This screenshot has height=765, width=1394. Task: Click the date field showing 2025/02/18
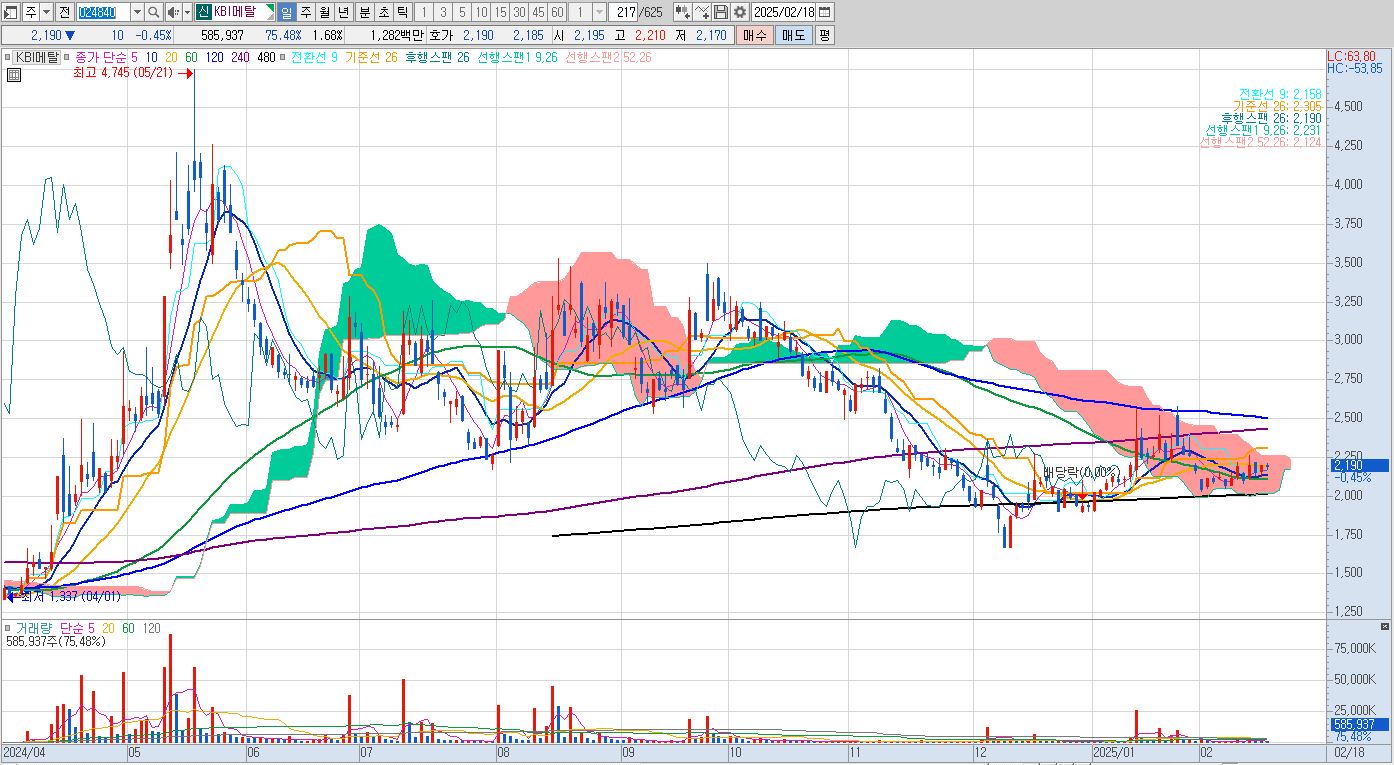pyautogui.click(x=785, y=12)
